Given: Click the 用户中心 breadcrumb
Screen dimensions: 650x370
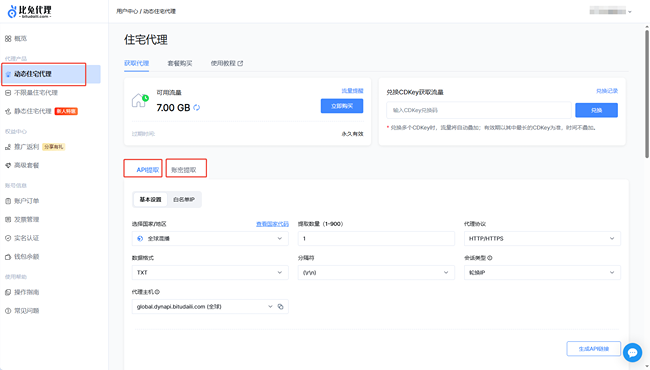Looking at the screenshot, I should pos(127,11).
